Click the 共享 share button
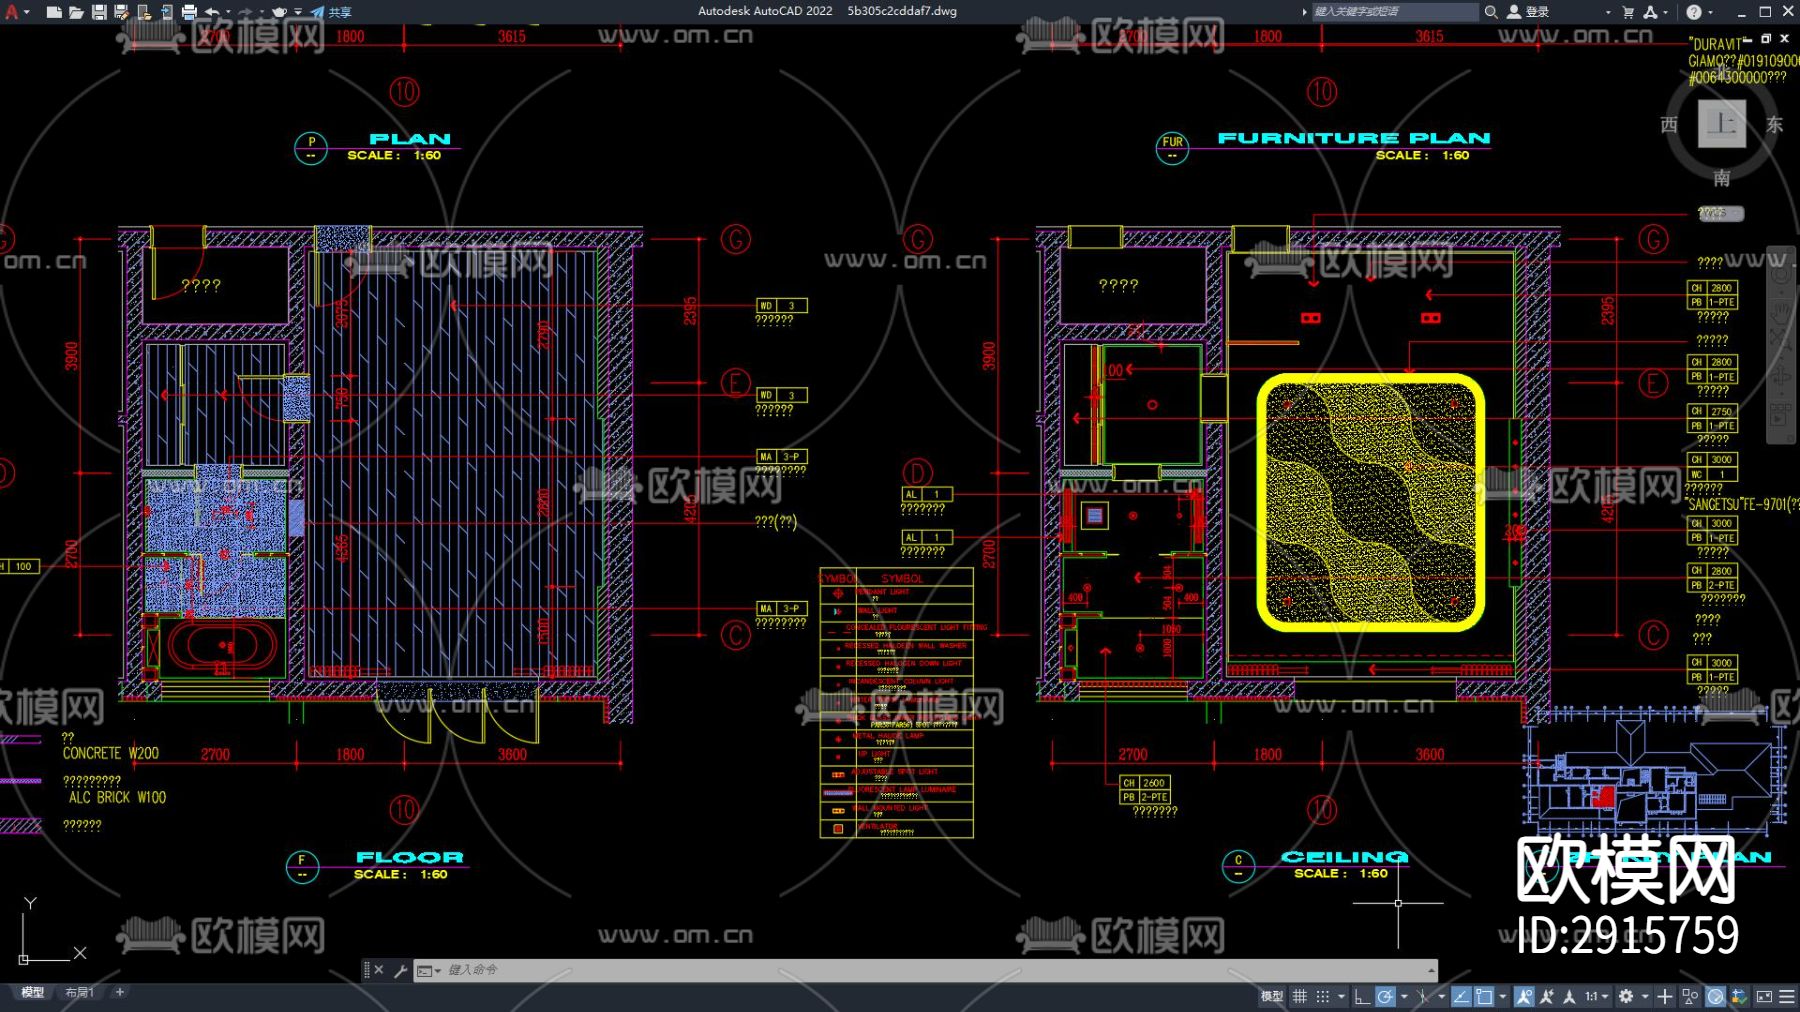The width and height of the screenshot is (1800, 1012). coord(332,12)
